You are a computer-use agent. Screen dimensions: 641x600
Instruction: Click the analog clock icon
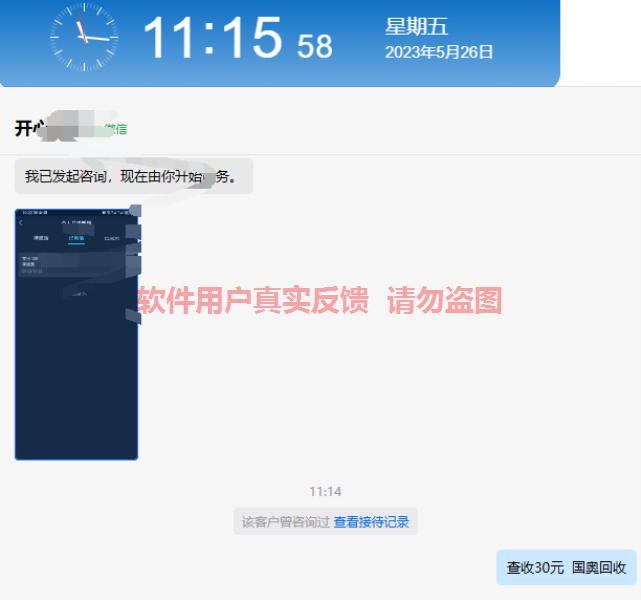(x=83, y=37)
